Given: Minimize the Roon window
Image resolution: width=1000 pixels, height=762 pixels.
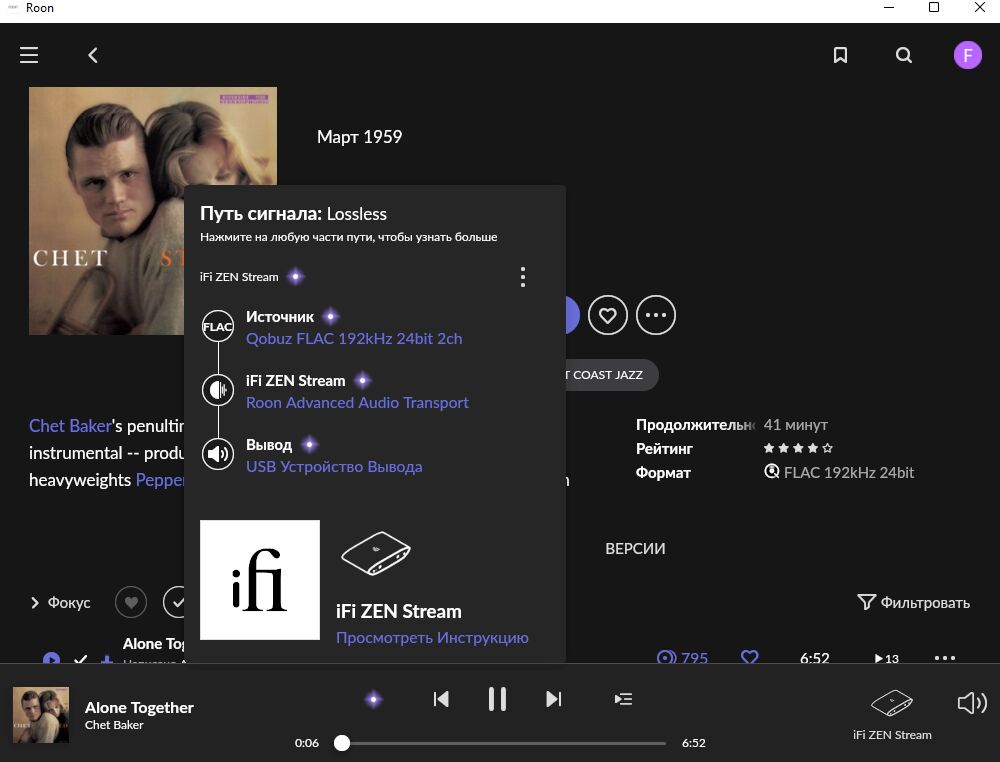Looking at the screenshot, I should pyautogui.click(x=889, y=8).
